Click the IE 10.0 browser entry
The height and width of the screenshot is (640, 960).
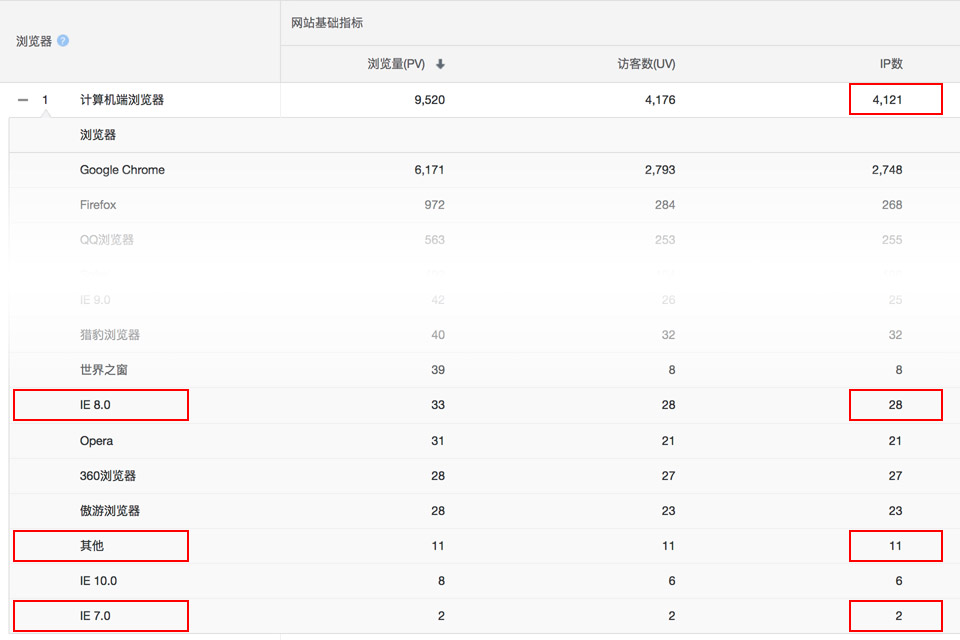point(98,581)
